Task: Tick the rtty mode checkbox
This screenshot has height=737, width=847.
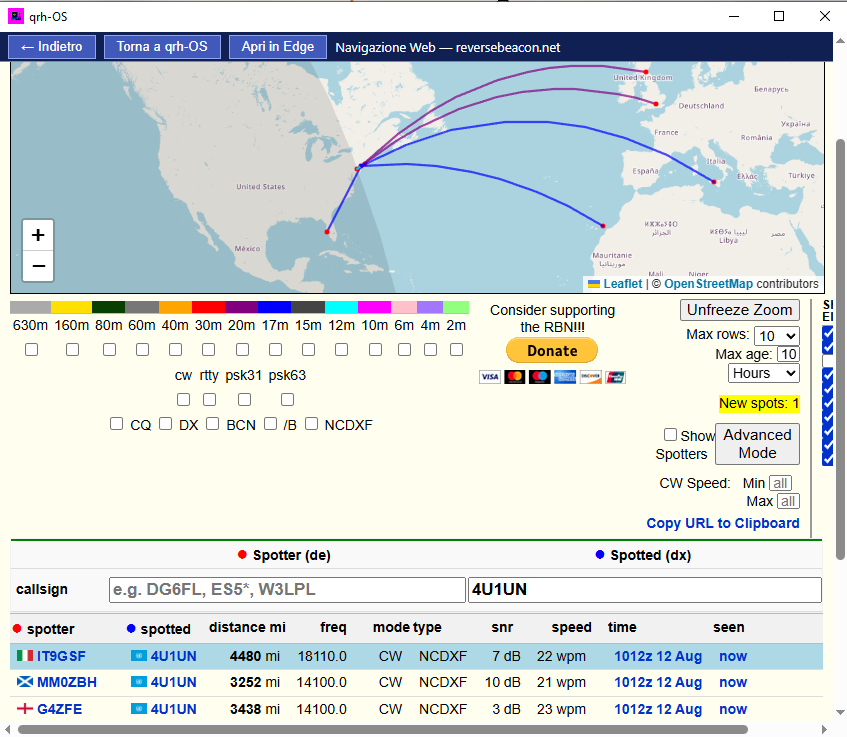Action: click(x=210, y=399)
